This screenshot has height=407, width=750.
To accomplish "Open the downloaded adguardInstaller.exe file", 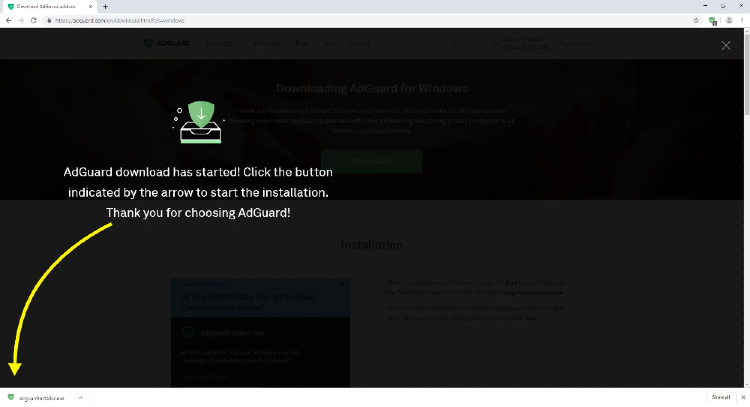I will pyautogui.click(x=37, y=398).
